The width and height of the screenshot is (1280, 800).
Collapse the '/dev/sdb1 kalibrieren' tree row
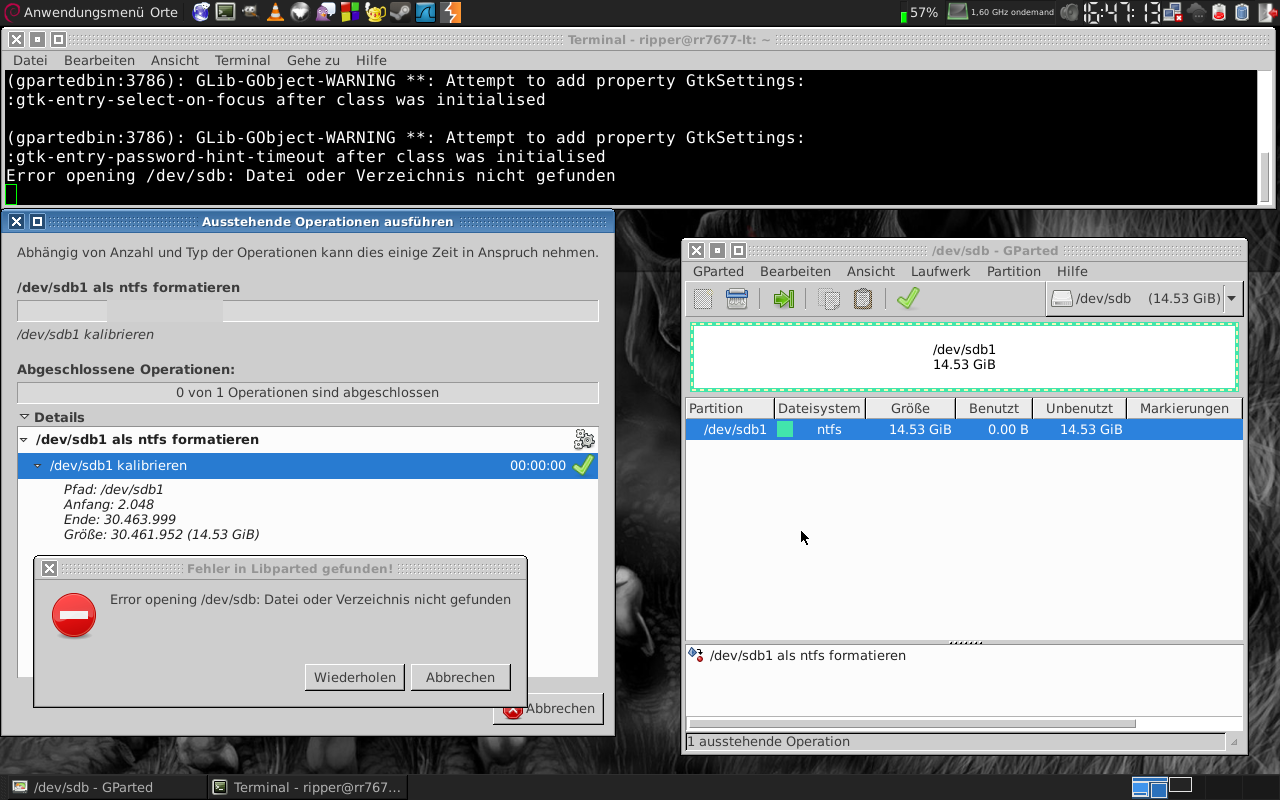tap(38, 465)
